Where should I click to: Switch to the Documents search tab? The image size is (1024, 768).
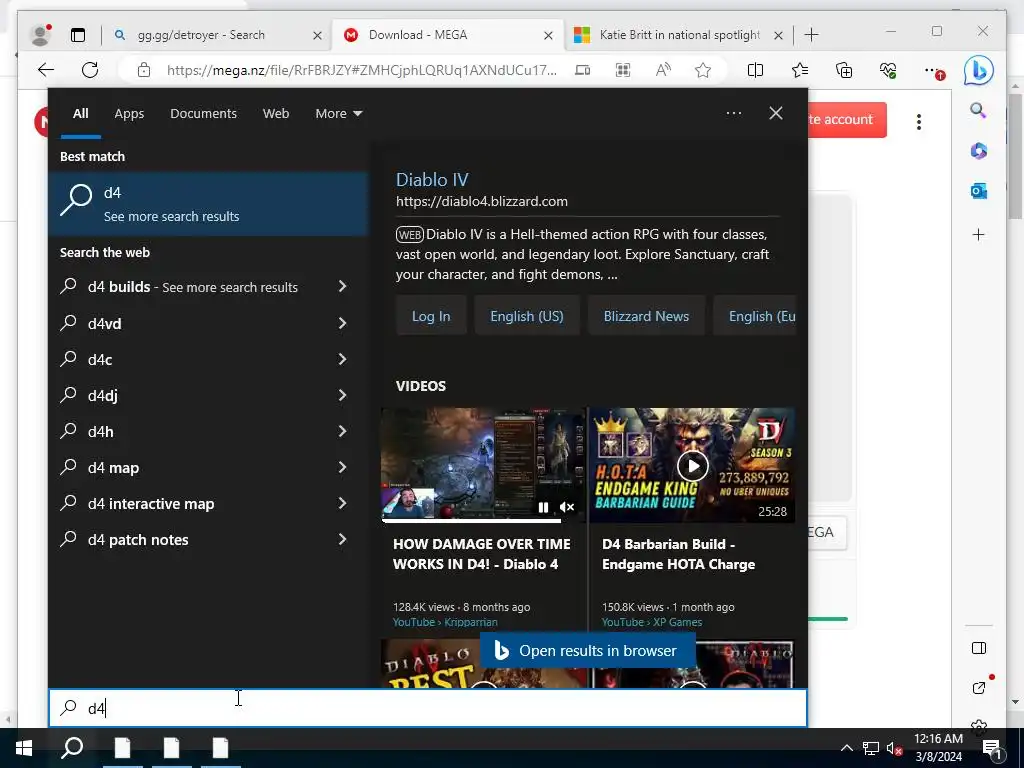(x=203, y=114)
